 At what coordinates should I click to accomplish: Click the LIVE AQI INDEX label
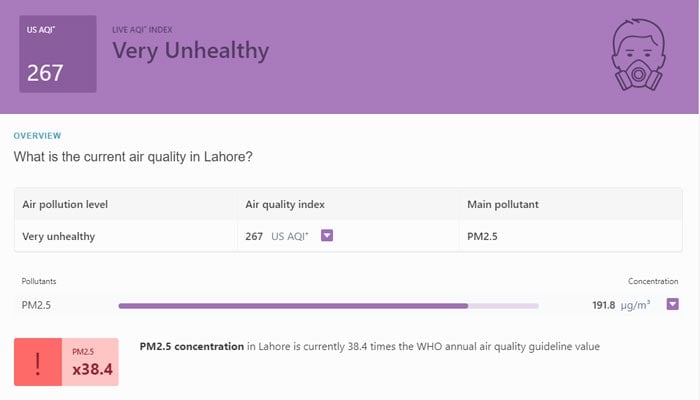149,30
